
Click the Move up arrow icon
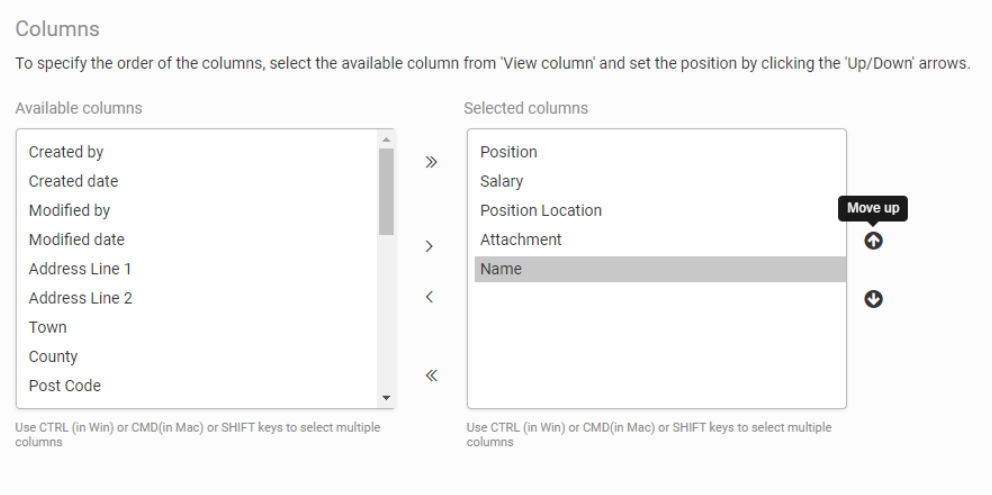pyautogui.click(x=873, y=241)
